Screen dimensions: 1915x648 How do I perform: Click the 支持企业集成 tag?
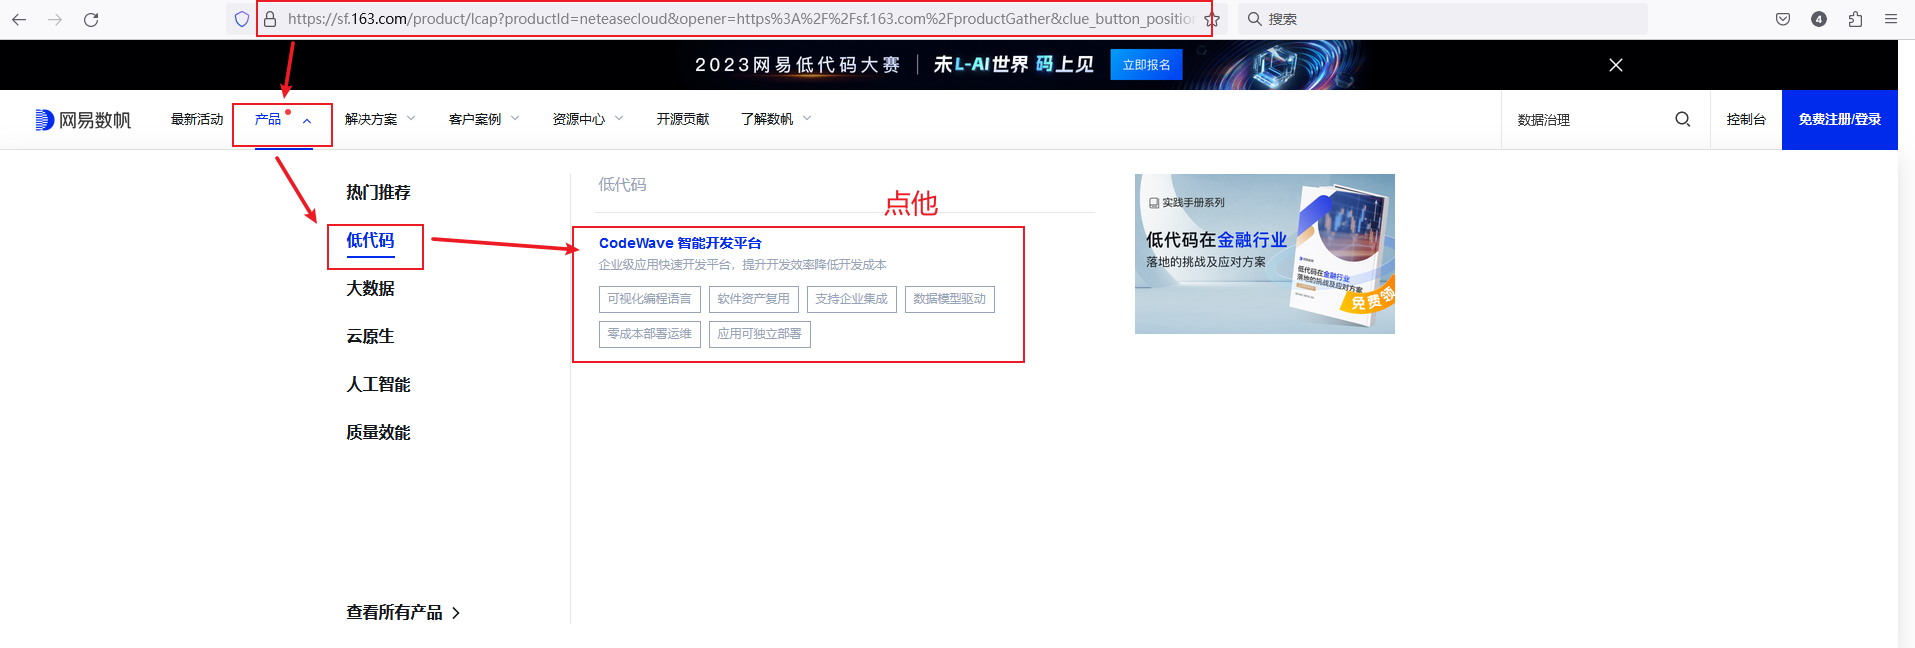[x=851, y=299]
